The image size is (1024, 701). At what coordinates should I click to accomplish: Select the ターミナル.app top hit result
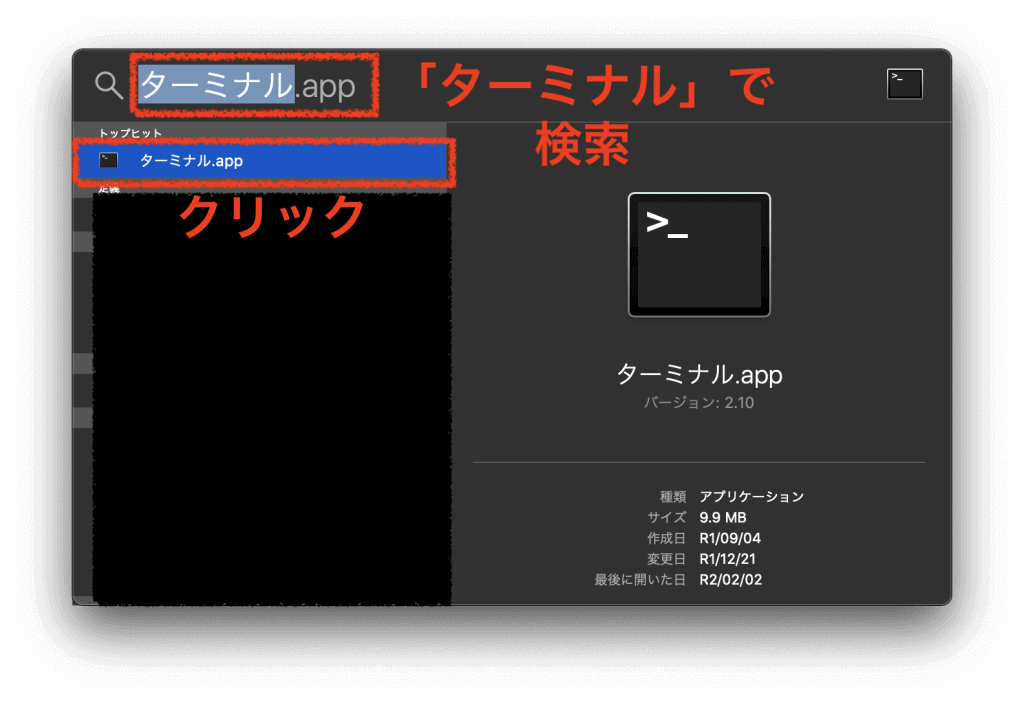point(263,161)
